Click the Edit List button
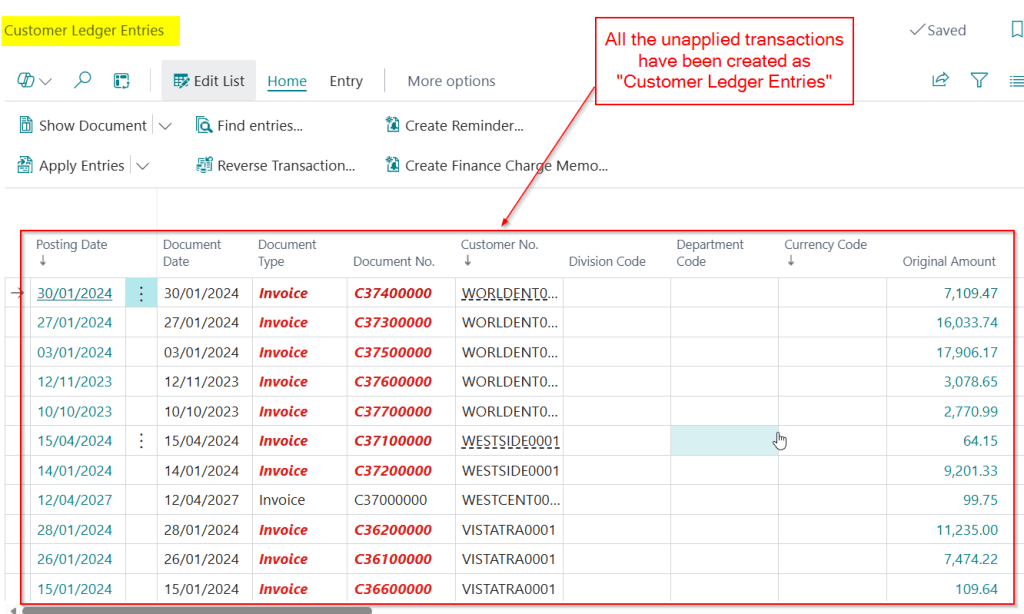 coord(209,81)
